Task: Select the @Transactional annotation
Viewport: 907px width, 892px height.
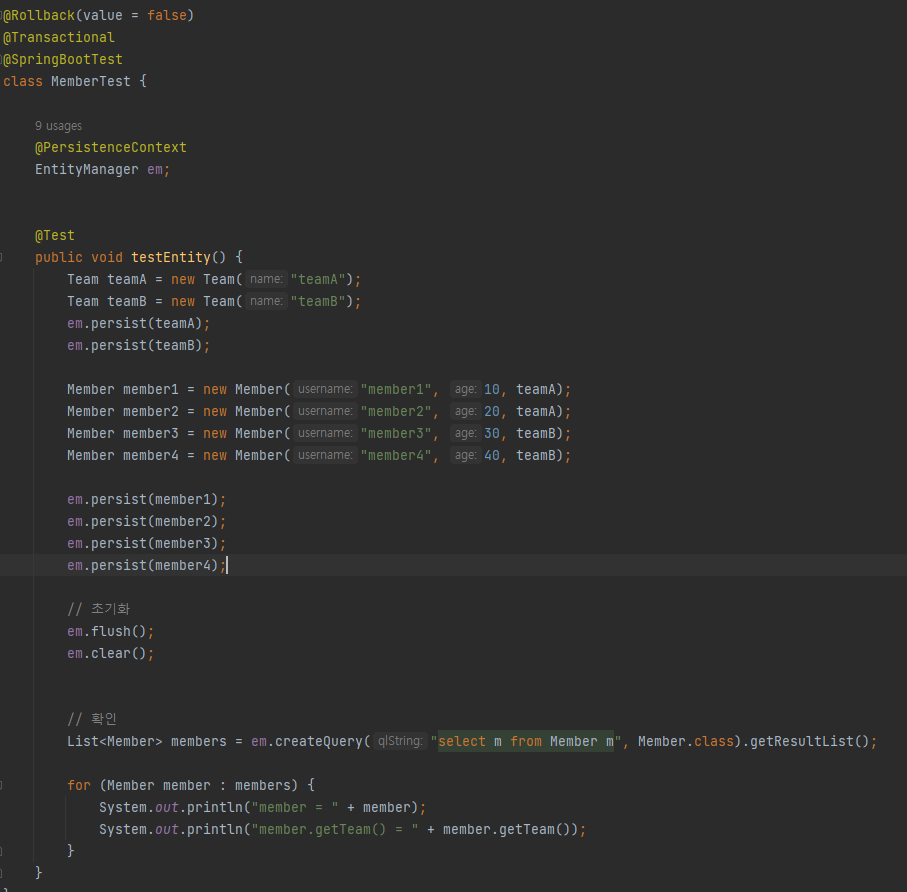Action: (x=59, y=38)
